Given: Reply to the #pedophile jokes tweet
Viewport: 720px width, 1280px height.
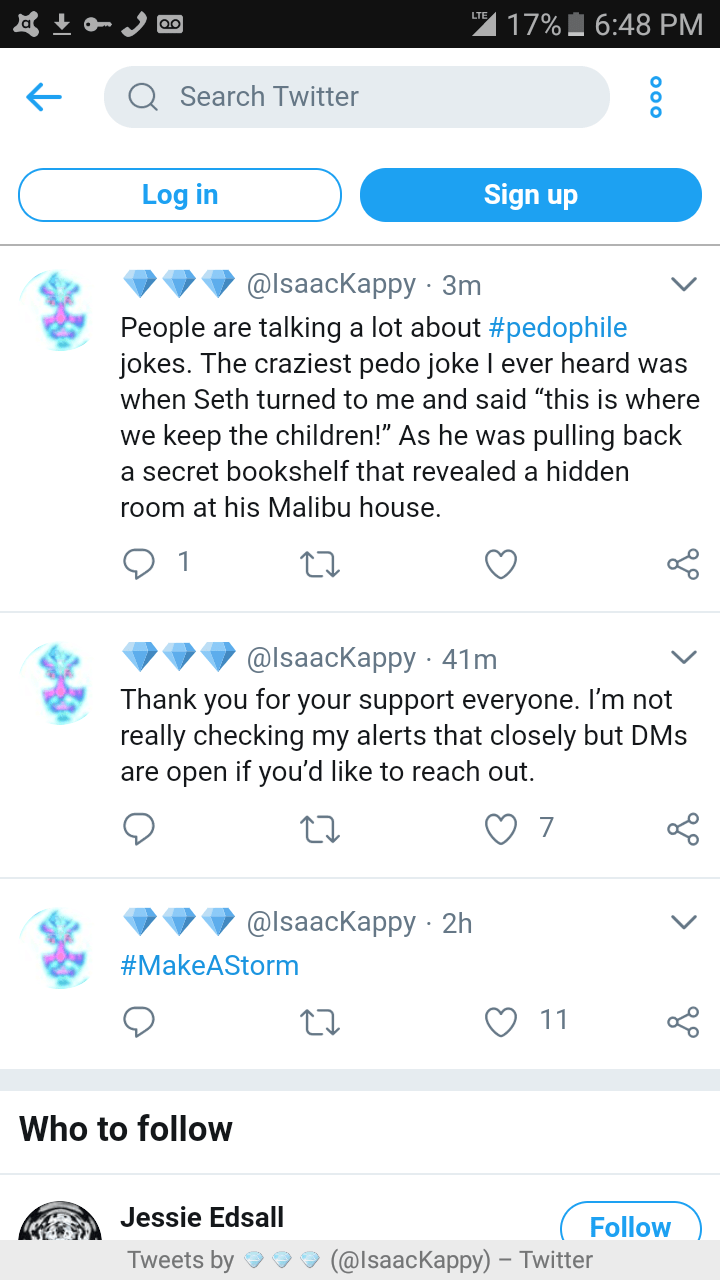Looking at the screenshot, I should [x=139, y=565].
